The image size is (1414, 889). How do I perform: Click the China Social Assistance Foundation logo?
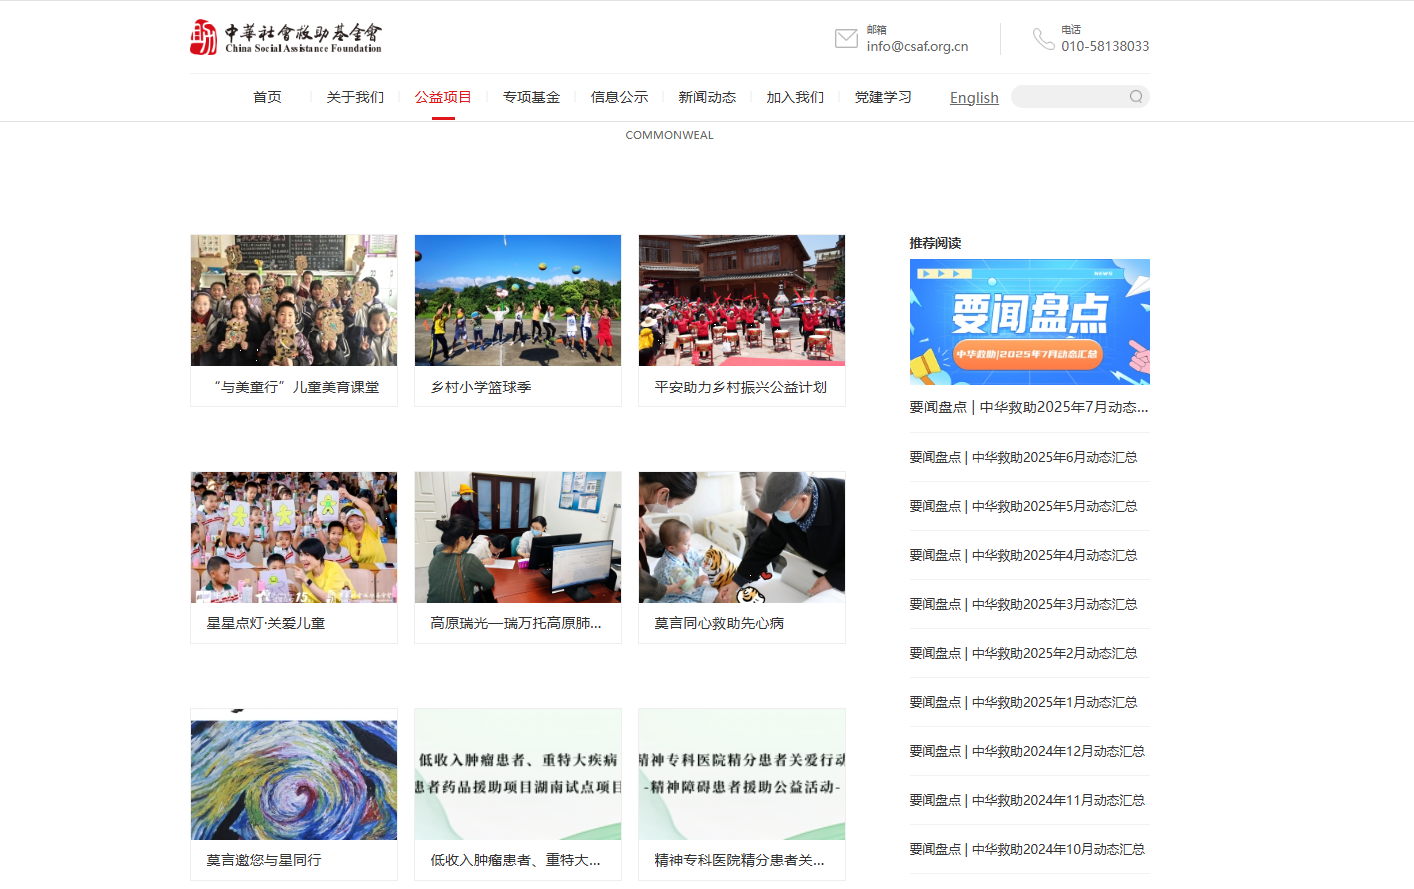click(x=286, y=38)
